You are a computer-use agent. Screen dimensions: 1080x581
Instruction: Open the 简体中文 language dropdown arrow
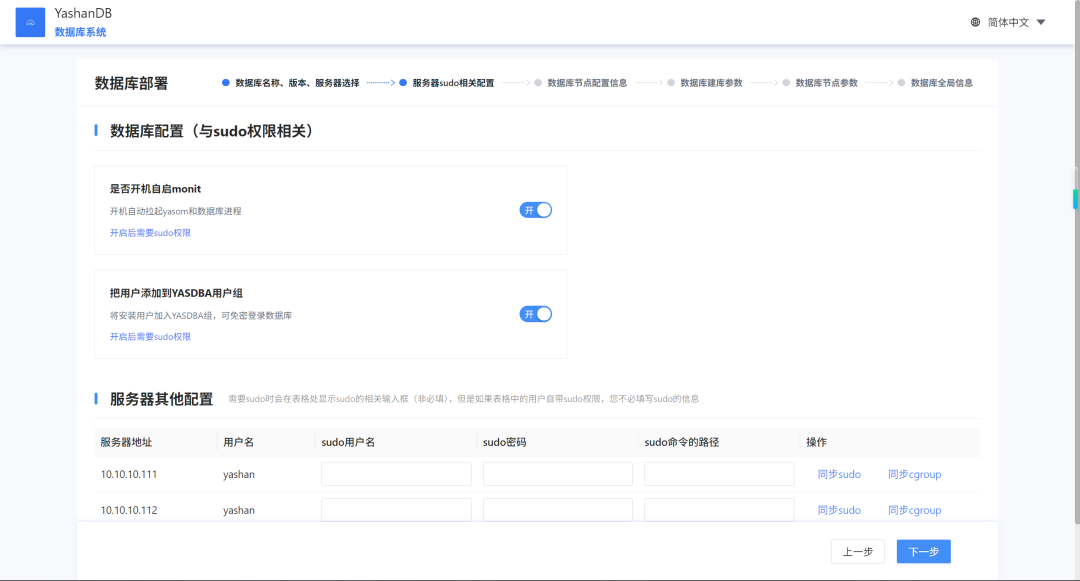(1041, 22)
